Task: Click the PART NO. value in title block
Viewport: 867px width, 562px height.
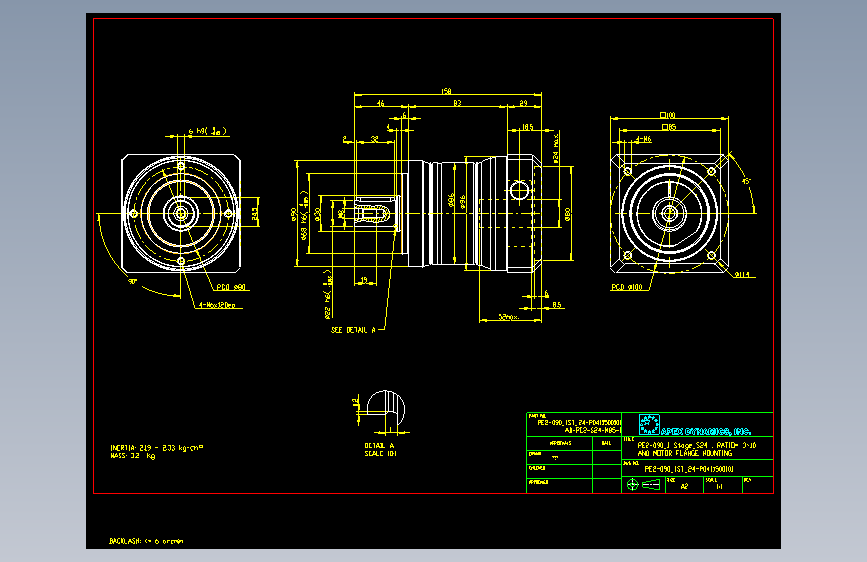Action: coord(579,422)
